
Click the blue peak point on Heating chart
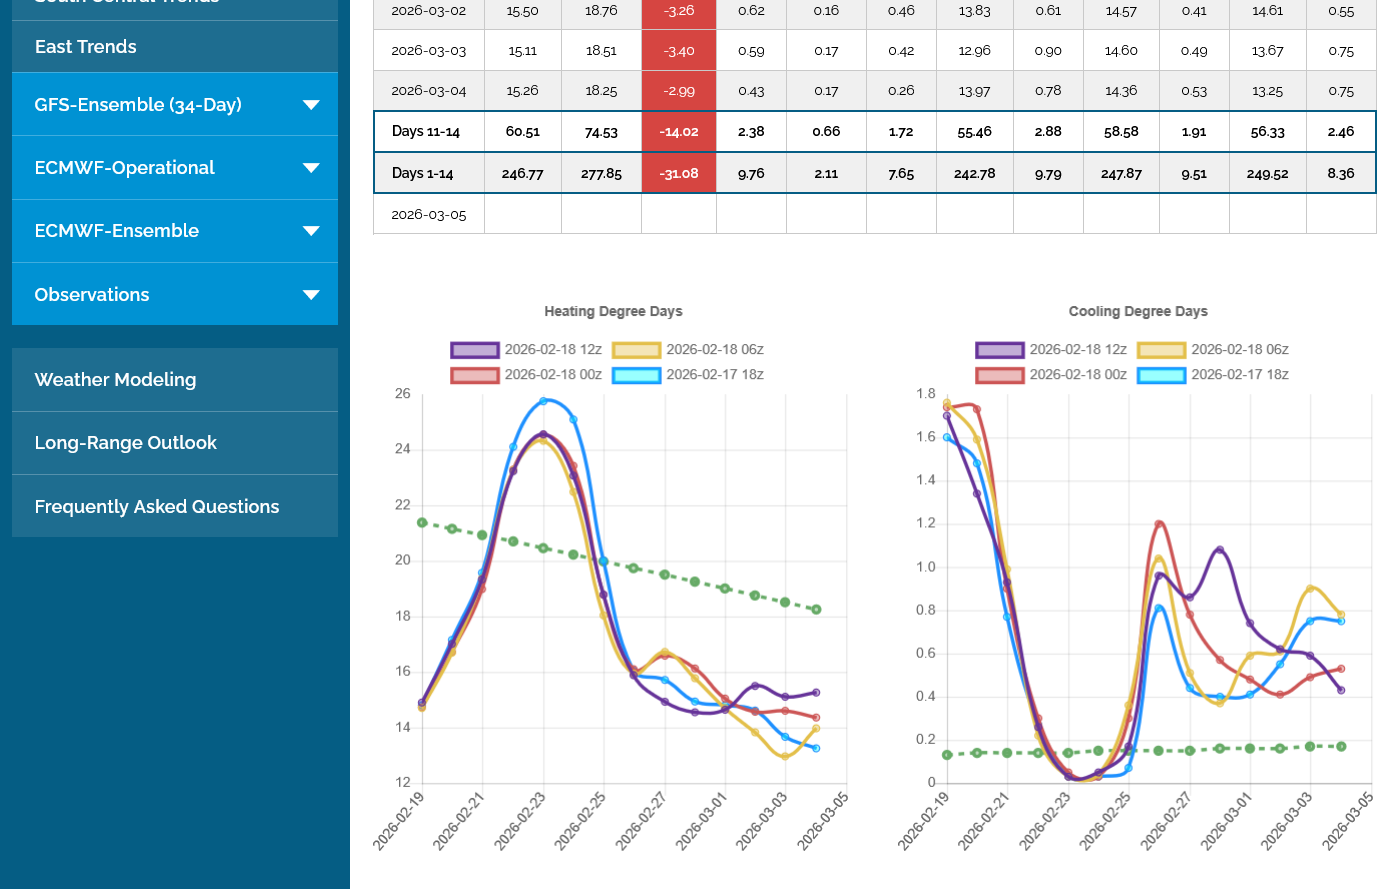click(x=543, y=401)
